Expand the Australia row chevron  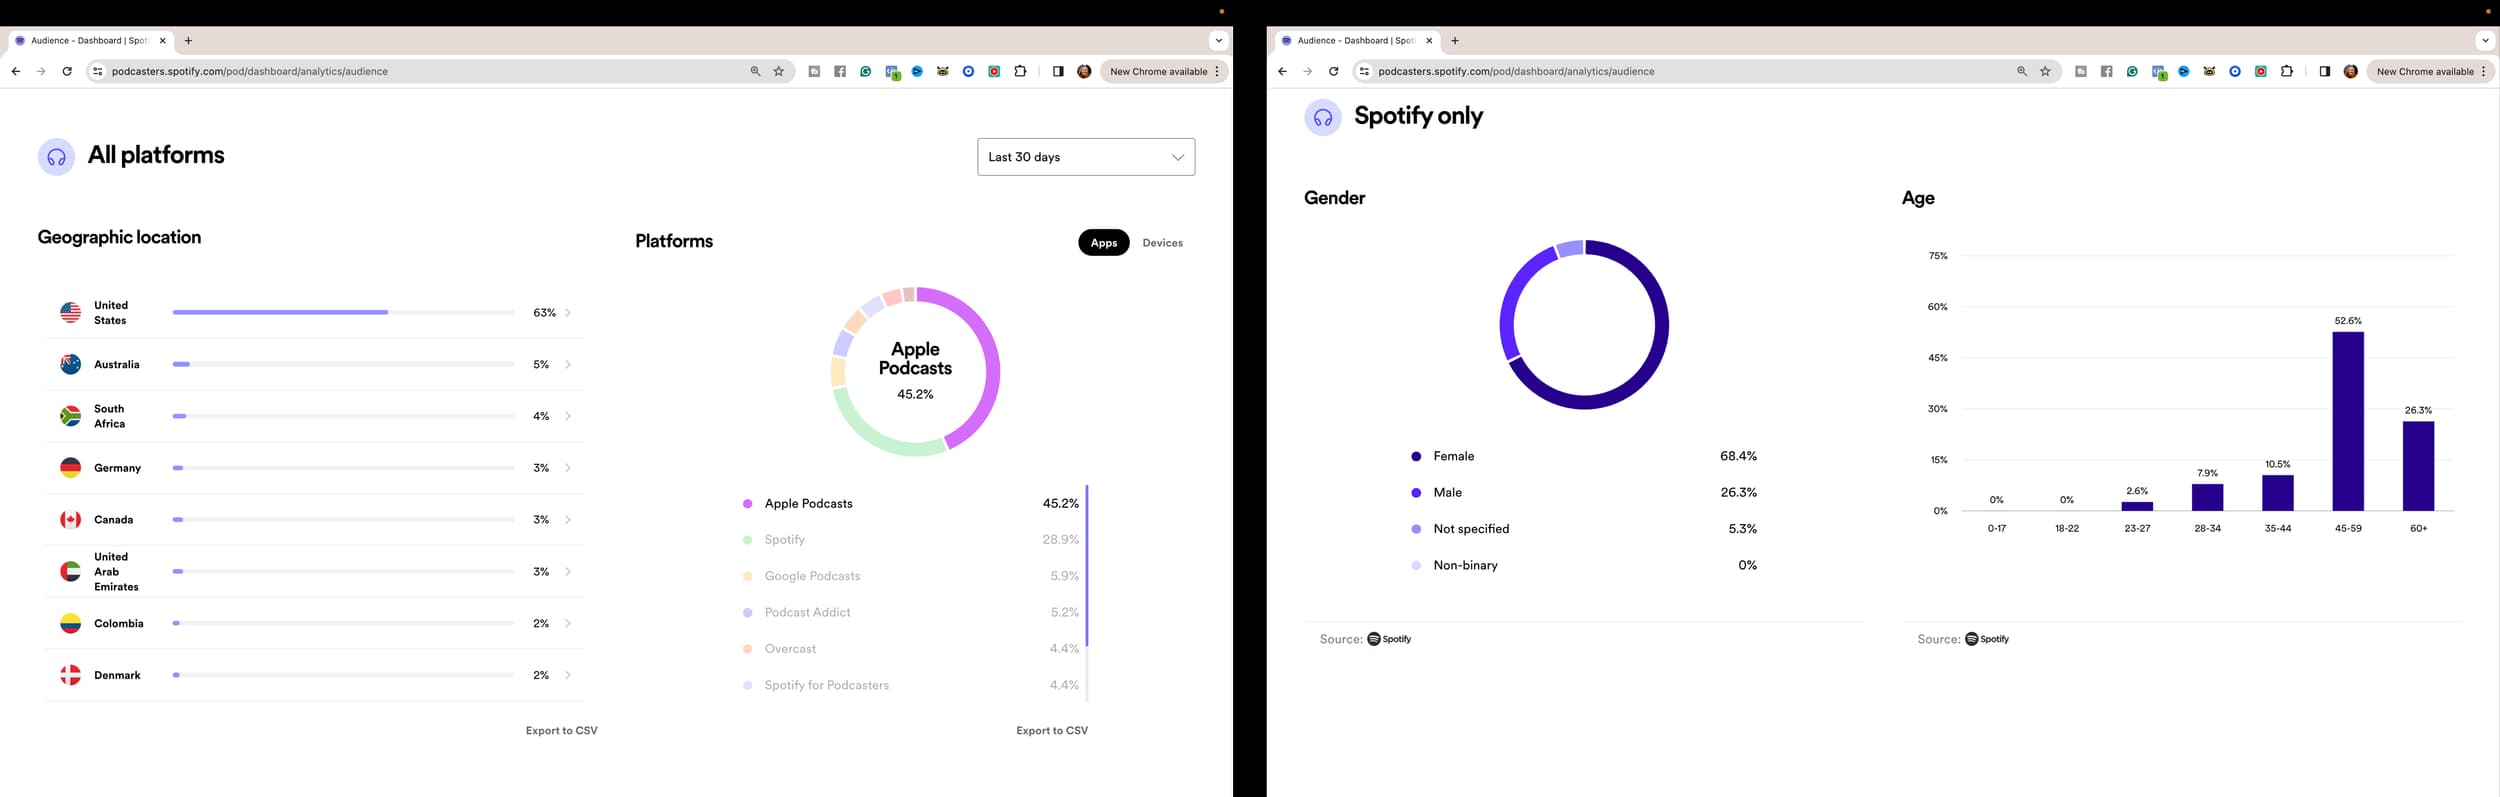tap(568, 365)
